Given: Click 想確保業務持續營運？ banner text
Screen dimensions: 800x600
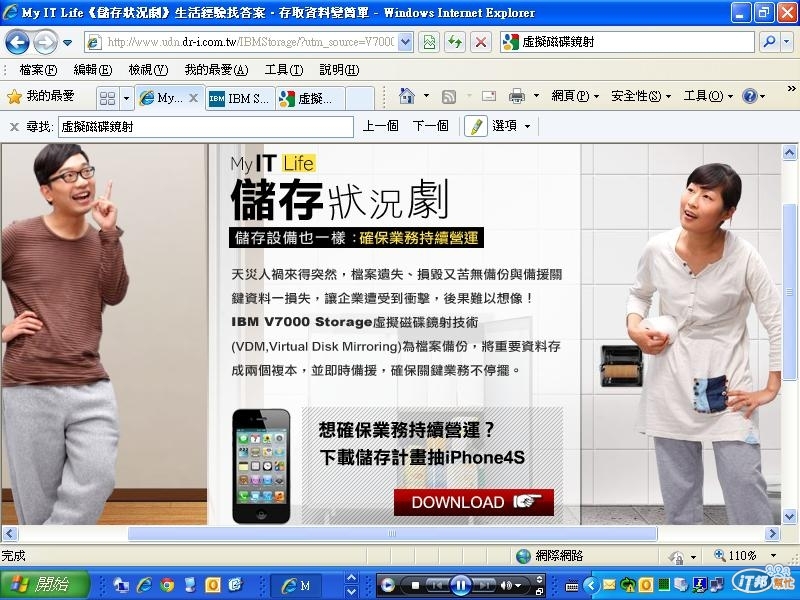Looking at the screenshot, I should tap(407, 430).
